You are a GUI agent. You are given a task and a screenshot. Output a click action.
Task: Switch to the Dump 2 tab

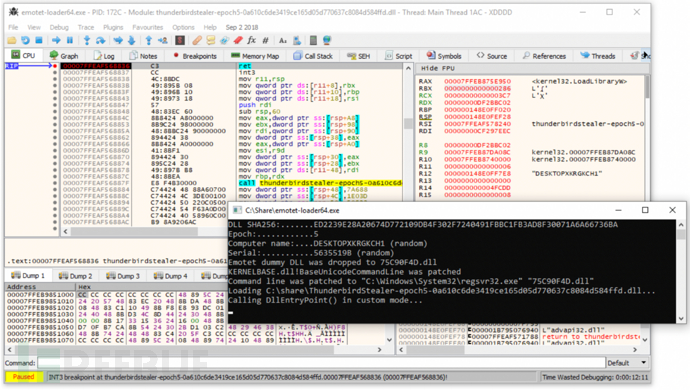click(75, 276)
